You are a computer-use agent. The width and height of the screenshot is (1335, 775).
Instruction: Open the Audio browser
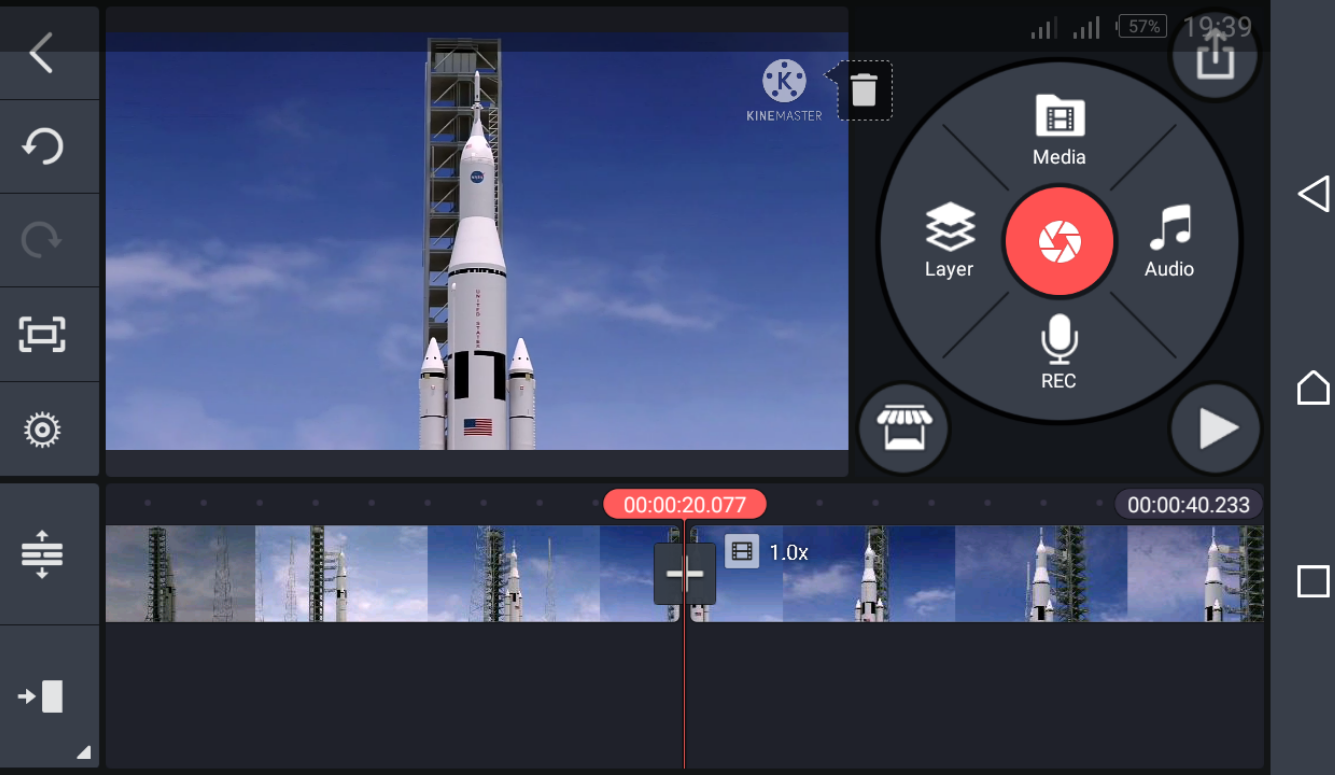point(1168,237)
